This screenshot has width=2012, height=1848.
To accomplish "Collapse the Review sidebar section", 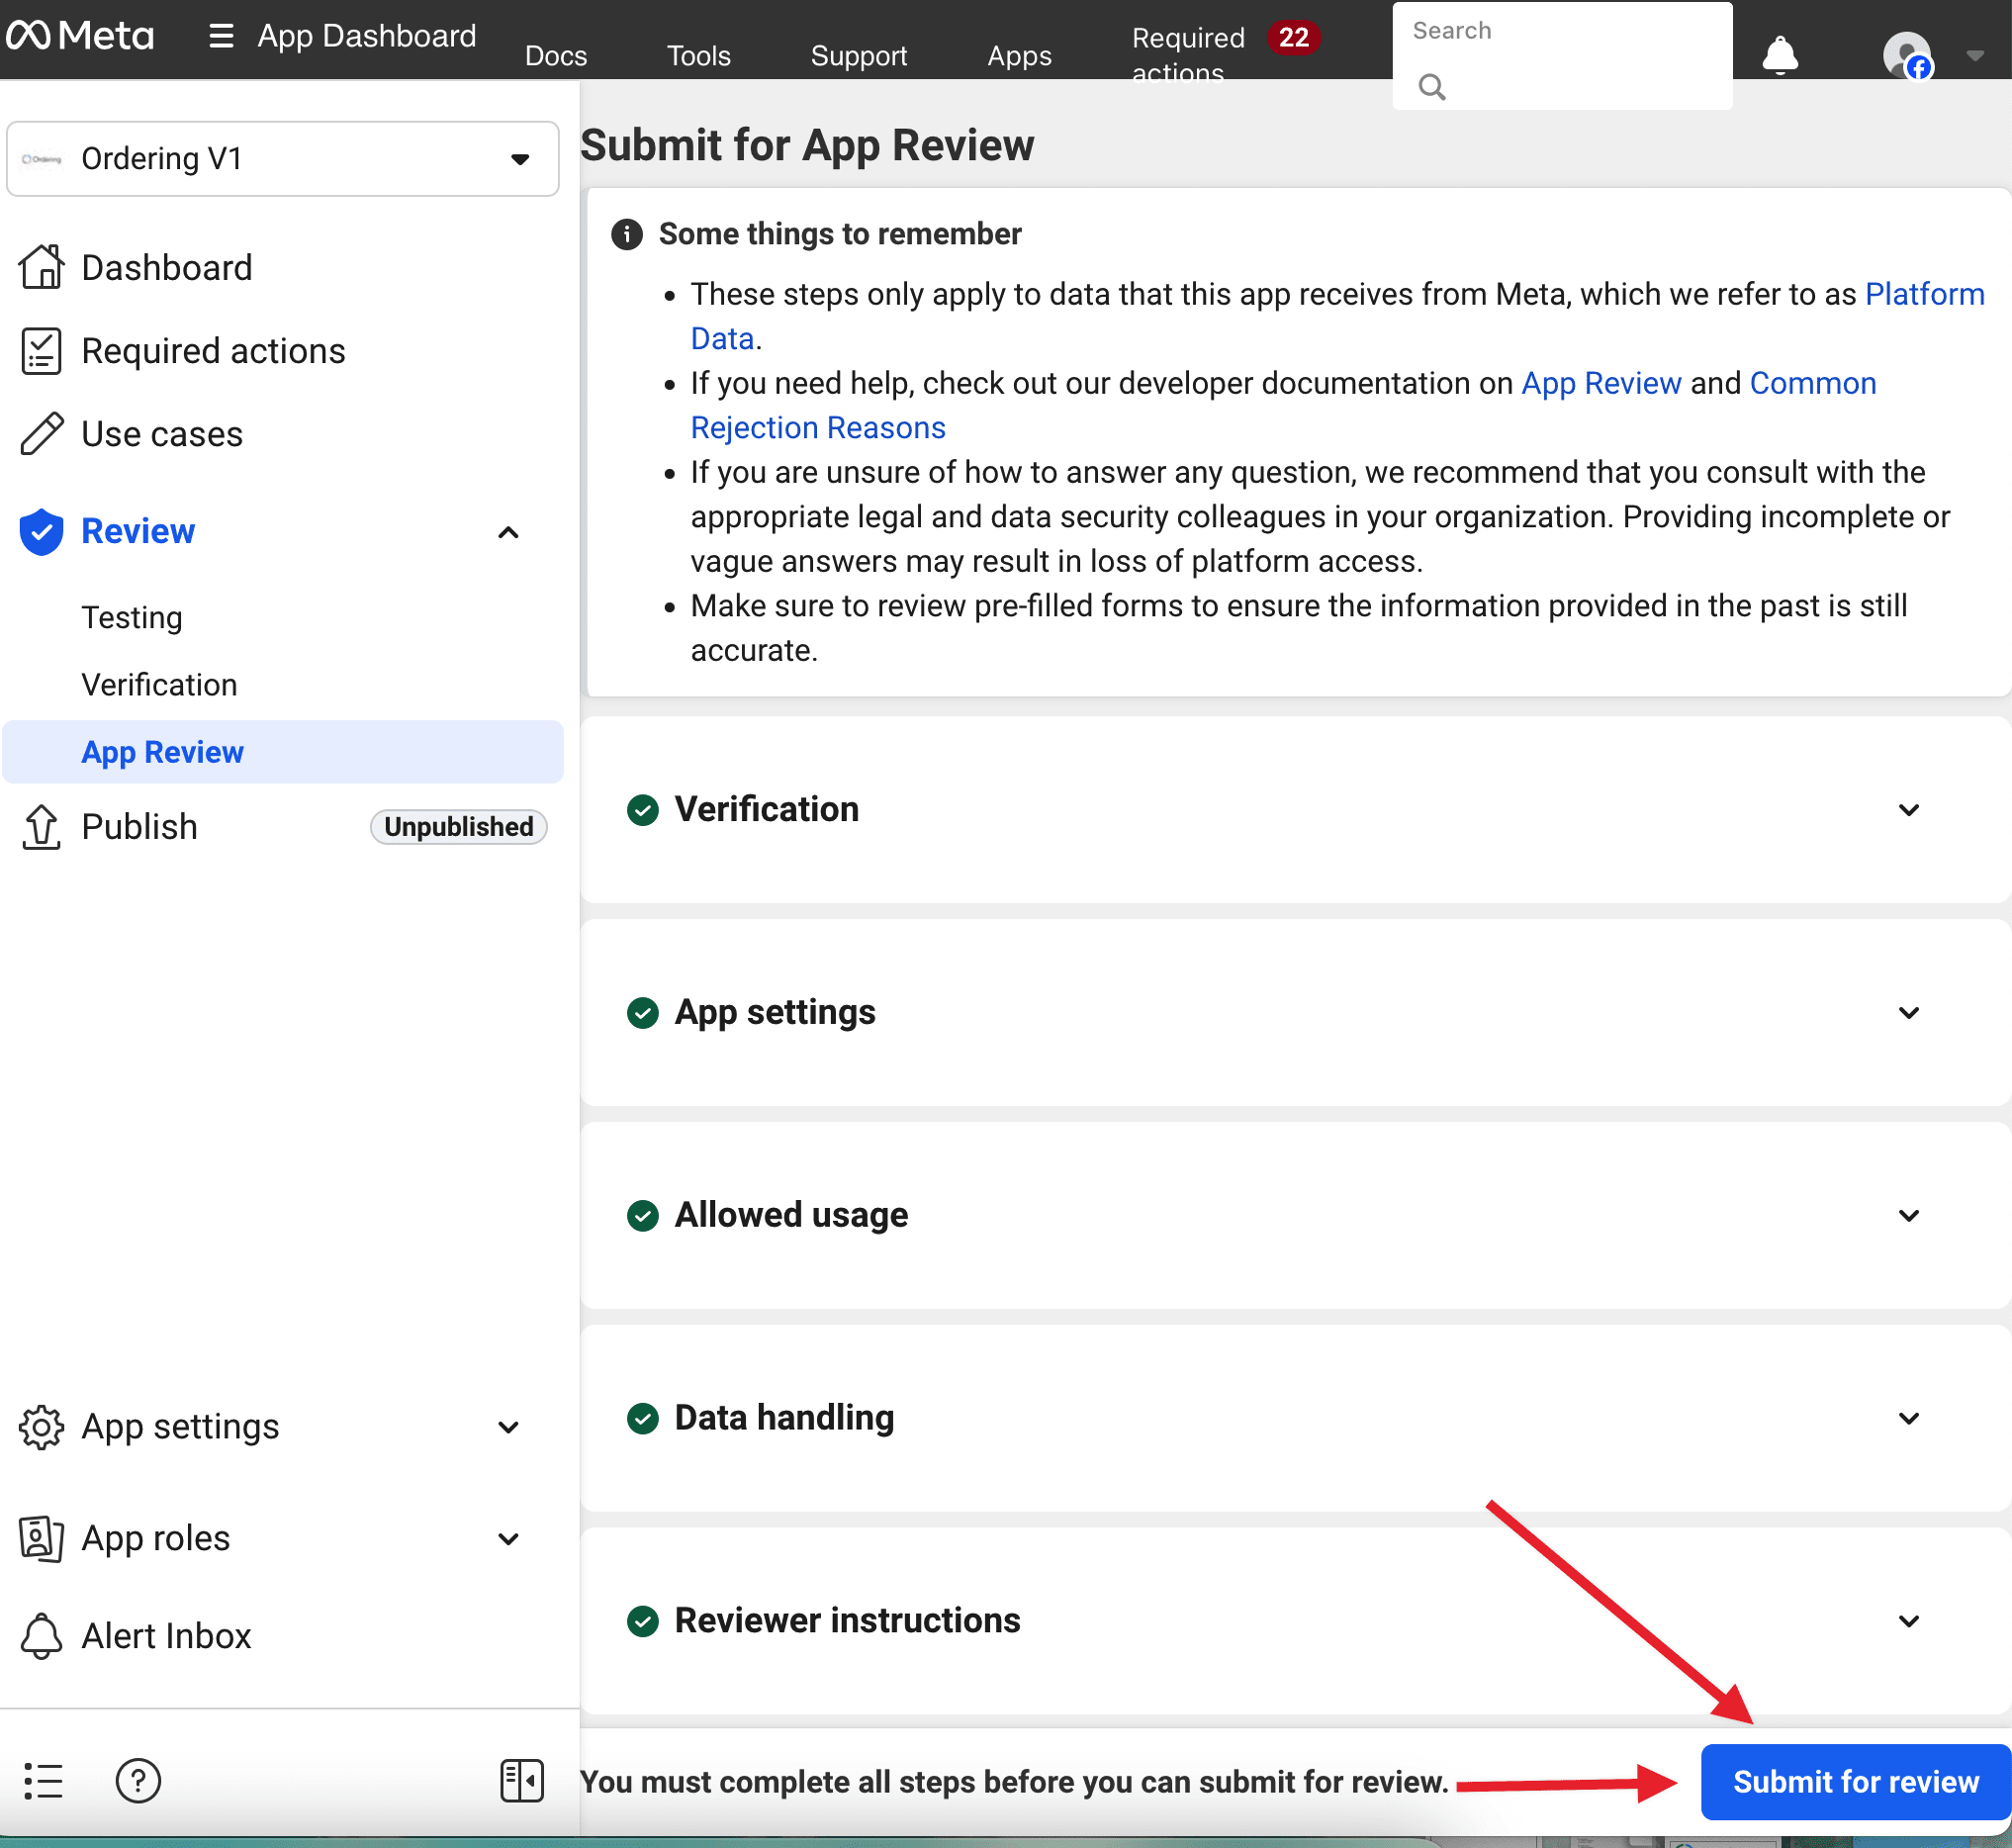I will tap(508, 532).
